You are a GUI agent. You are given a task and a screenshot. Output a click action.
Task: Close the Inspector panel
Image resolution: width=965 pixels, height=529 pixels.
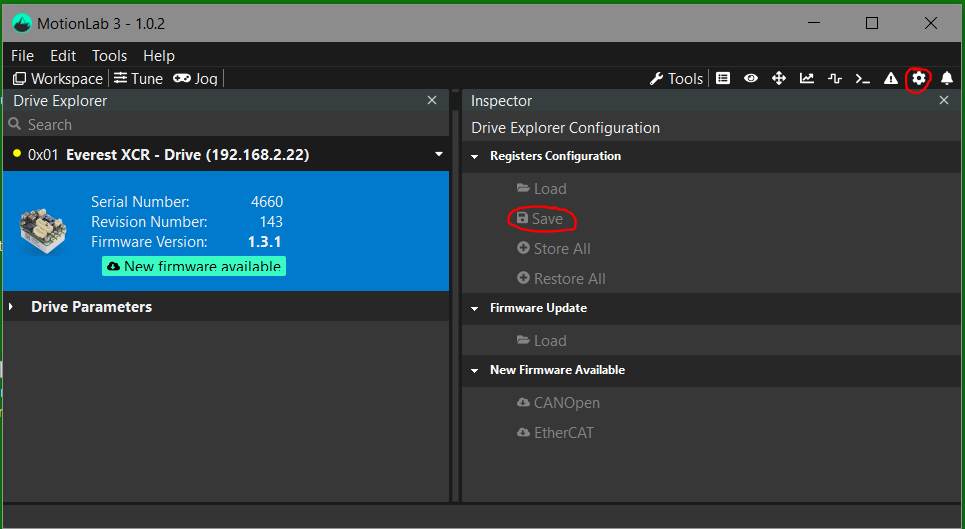pos(943,100)
